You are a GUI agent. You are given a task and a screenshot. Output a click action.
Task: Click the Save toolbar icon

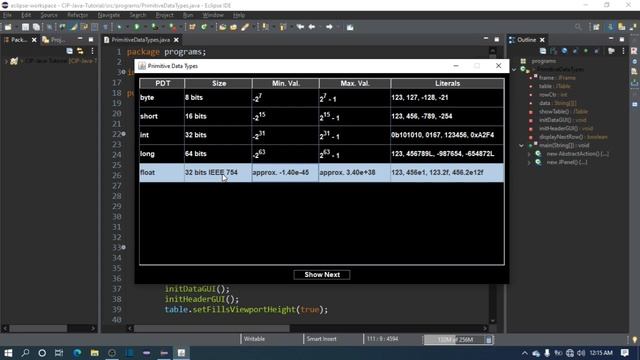25,27
